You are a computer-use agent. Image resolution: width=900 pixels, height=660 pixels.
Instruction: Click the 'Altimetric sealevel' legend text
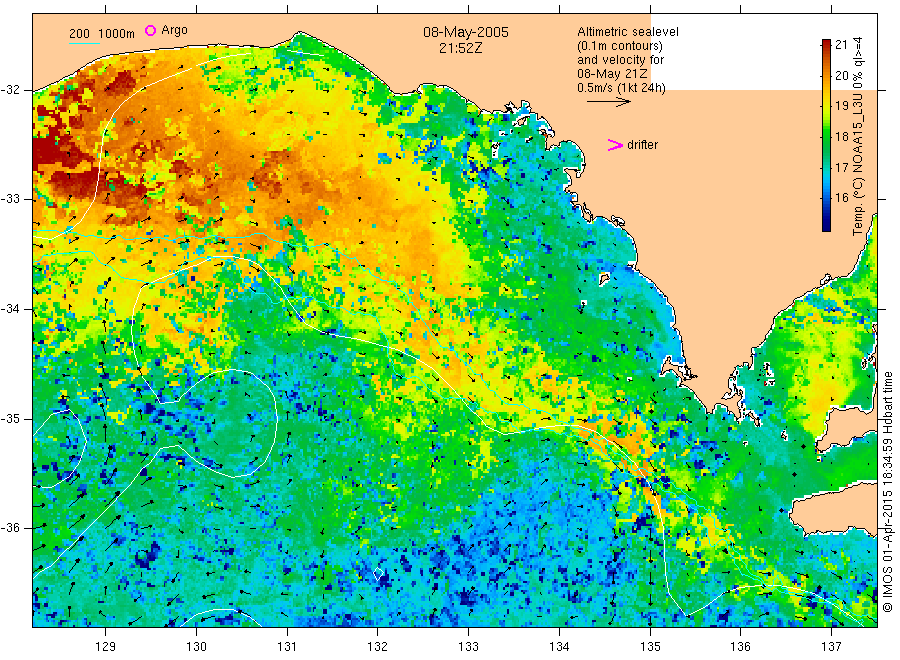click(x=627, y=32)
